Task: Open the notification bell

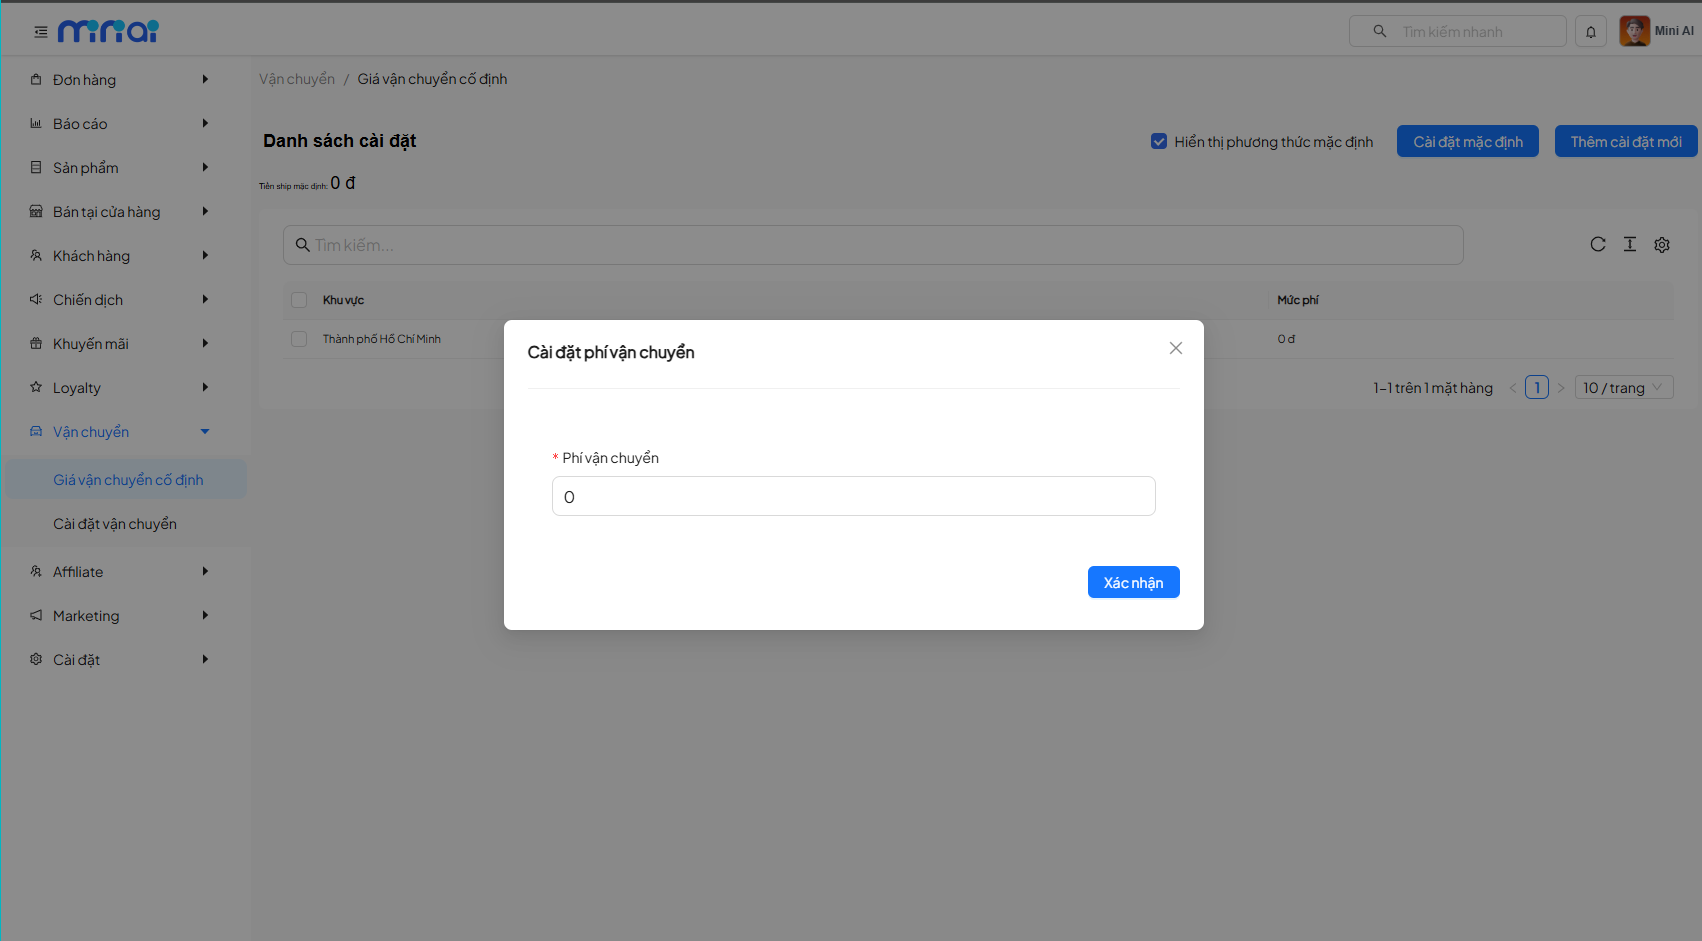Action: point(1590,32)
